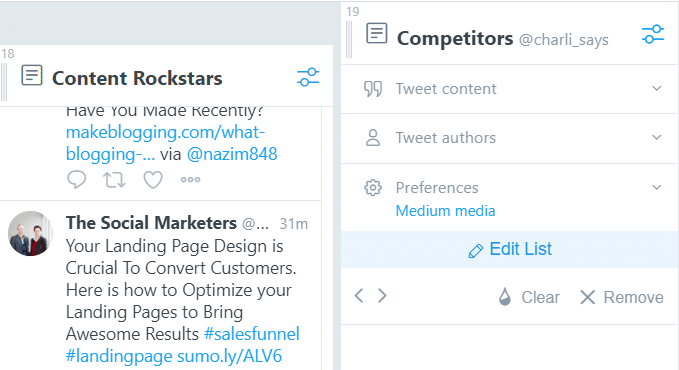
Task: Reply to the makeblogging tweet
Action: [77, 179]
